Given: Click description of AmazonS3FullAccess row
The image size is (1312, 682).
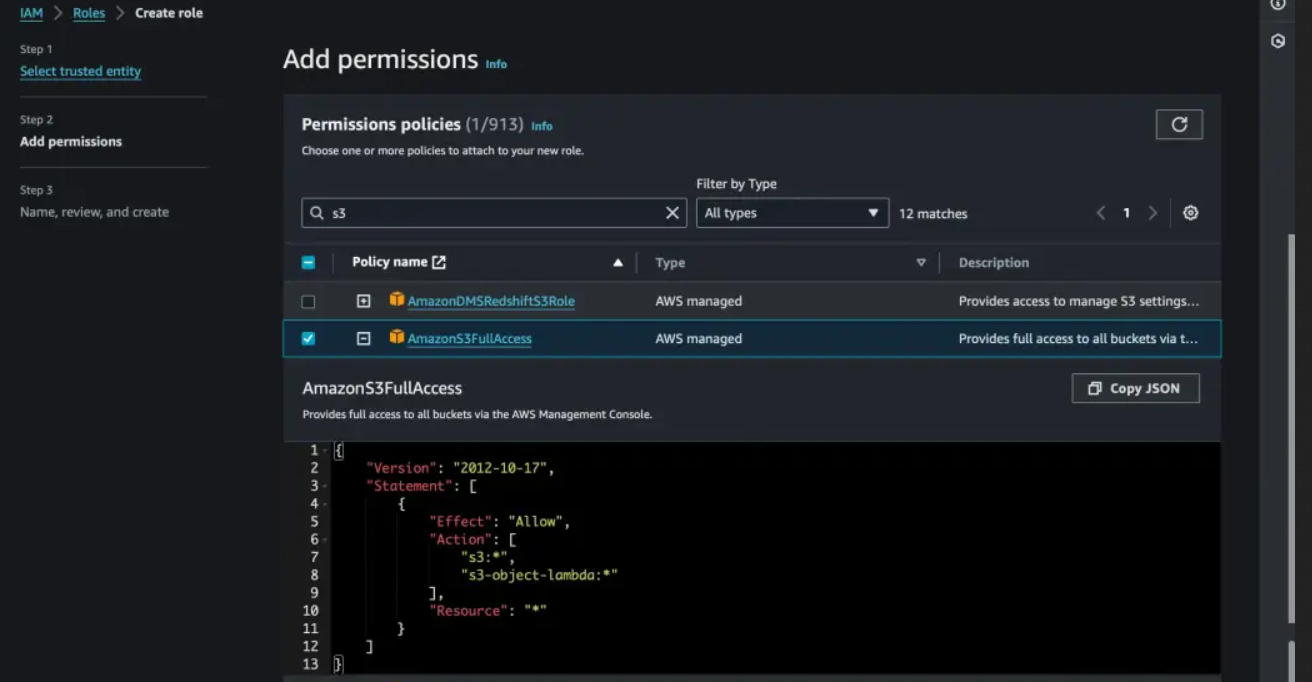Looking at the screenshot, I should pos(1078,339).
